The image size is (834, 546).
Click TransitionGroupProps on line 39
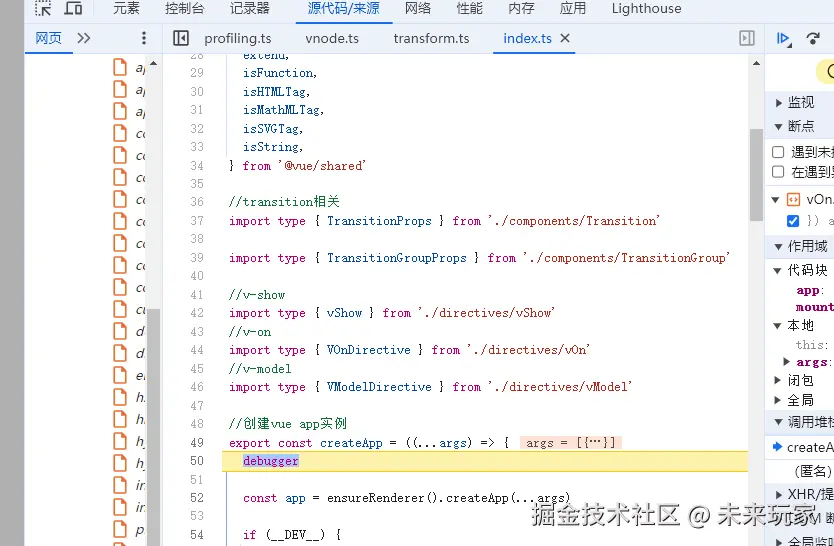pyautogui.click(x=397, y=258)
